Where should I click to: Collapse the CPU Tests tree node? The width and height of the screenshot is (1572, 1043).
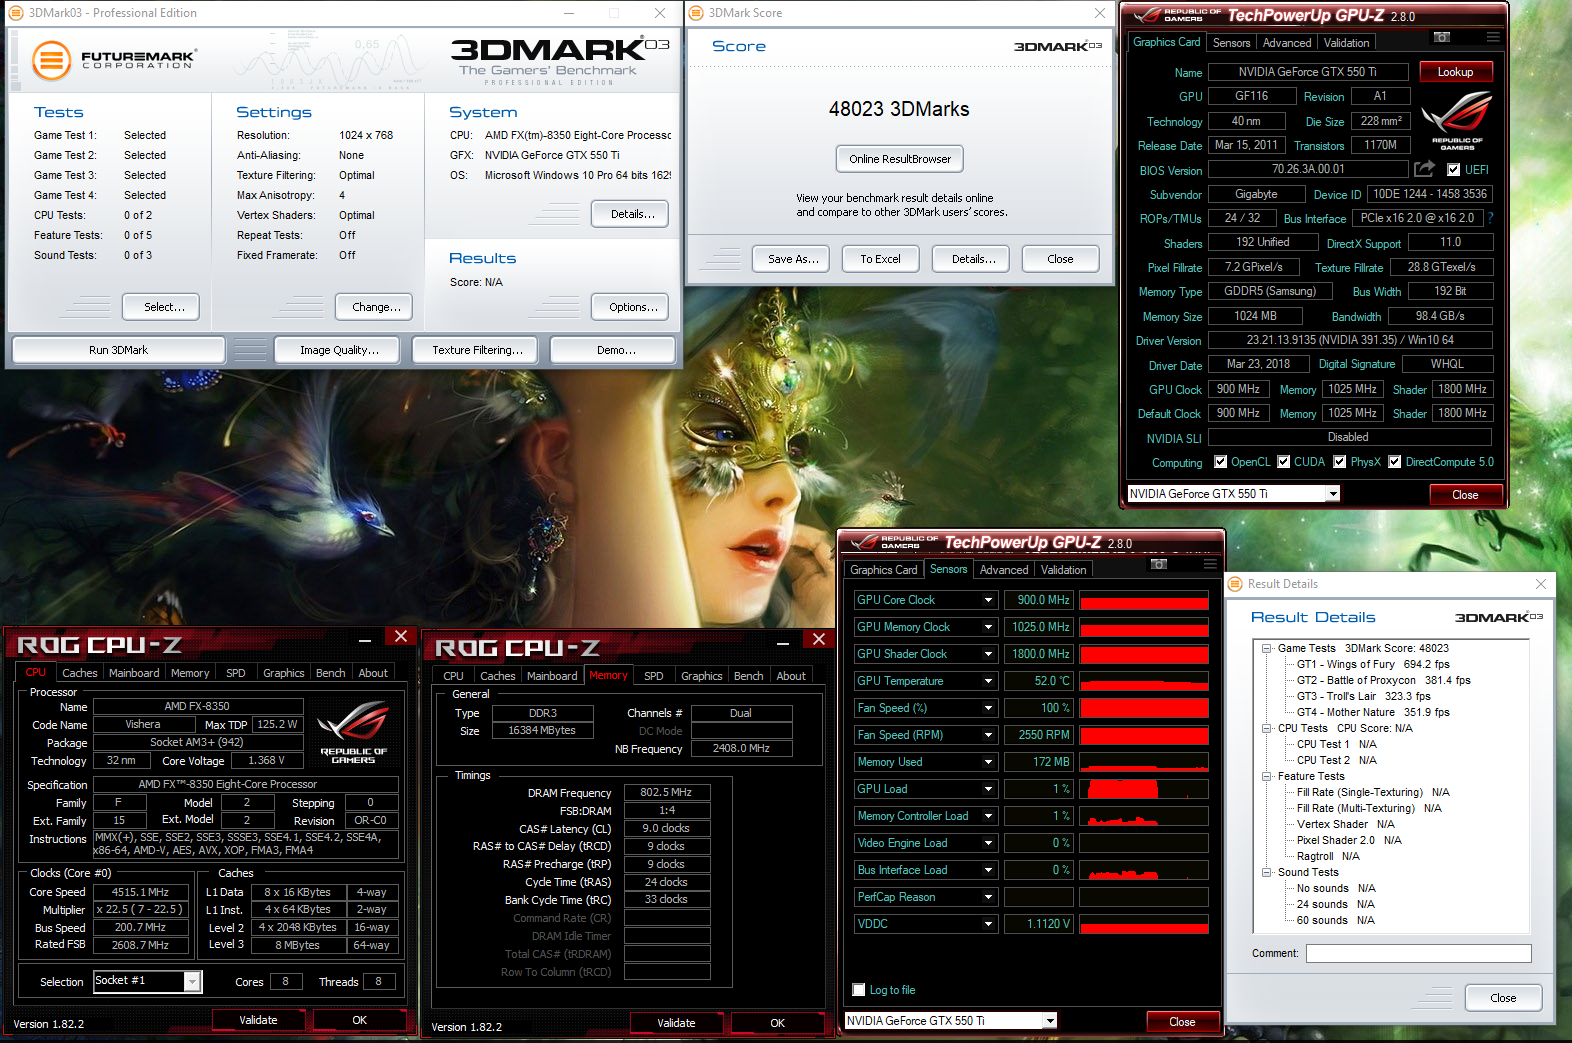pos(1267,728)
